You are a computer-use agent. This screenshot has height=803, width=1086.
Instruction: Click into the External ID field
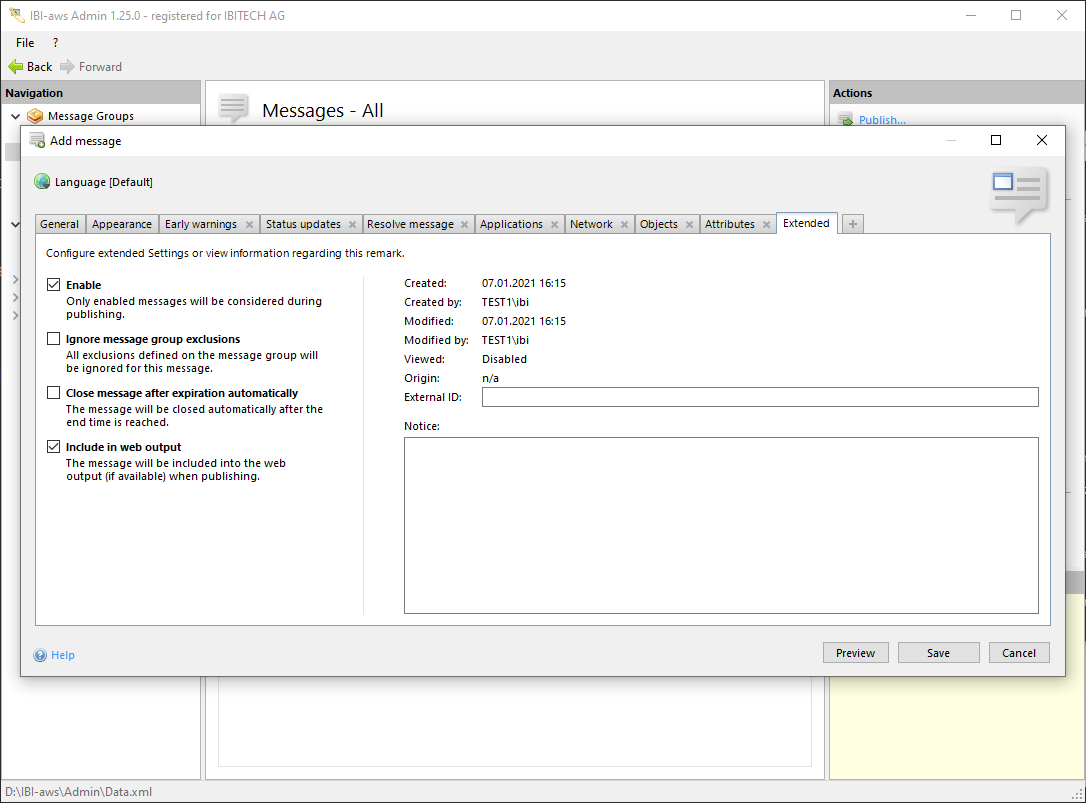pos(760,397)
